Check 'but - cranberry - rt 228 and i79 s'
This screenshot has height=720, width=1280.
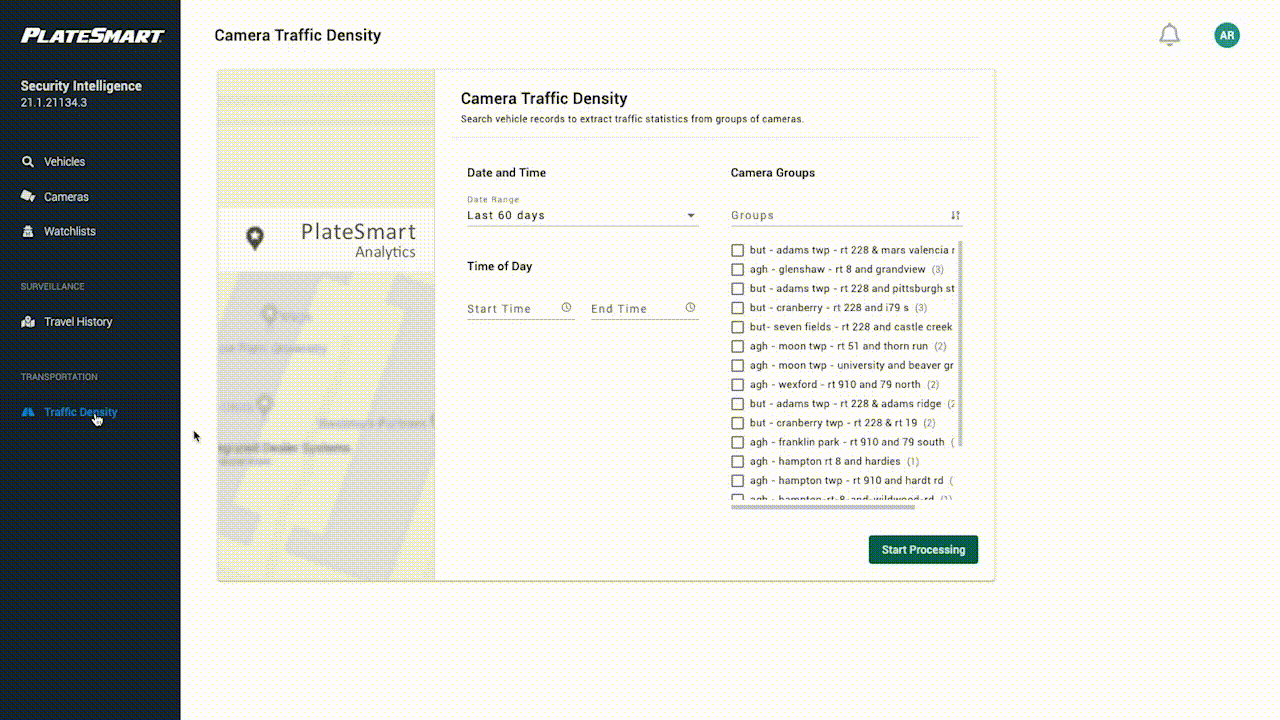pos(737,308)
